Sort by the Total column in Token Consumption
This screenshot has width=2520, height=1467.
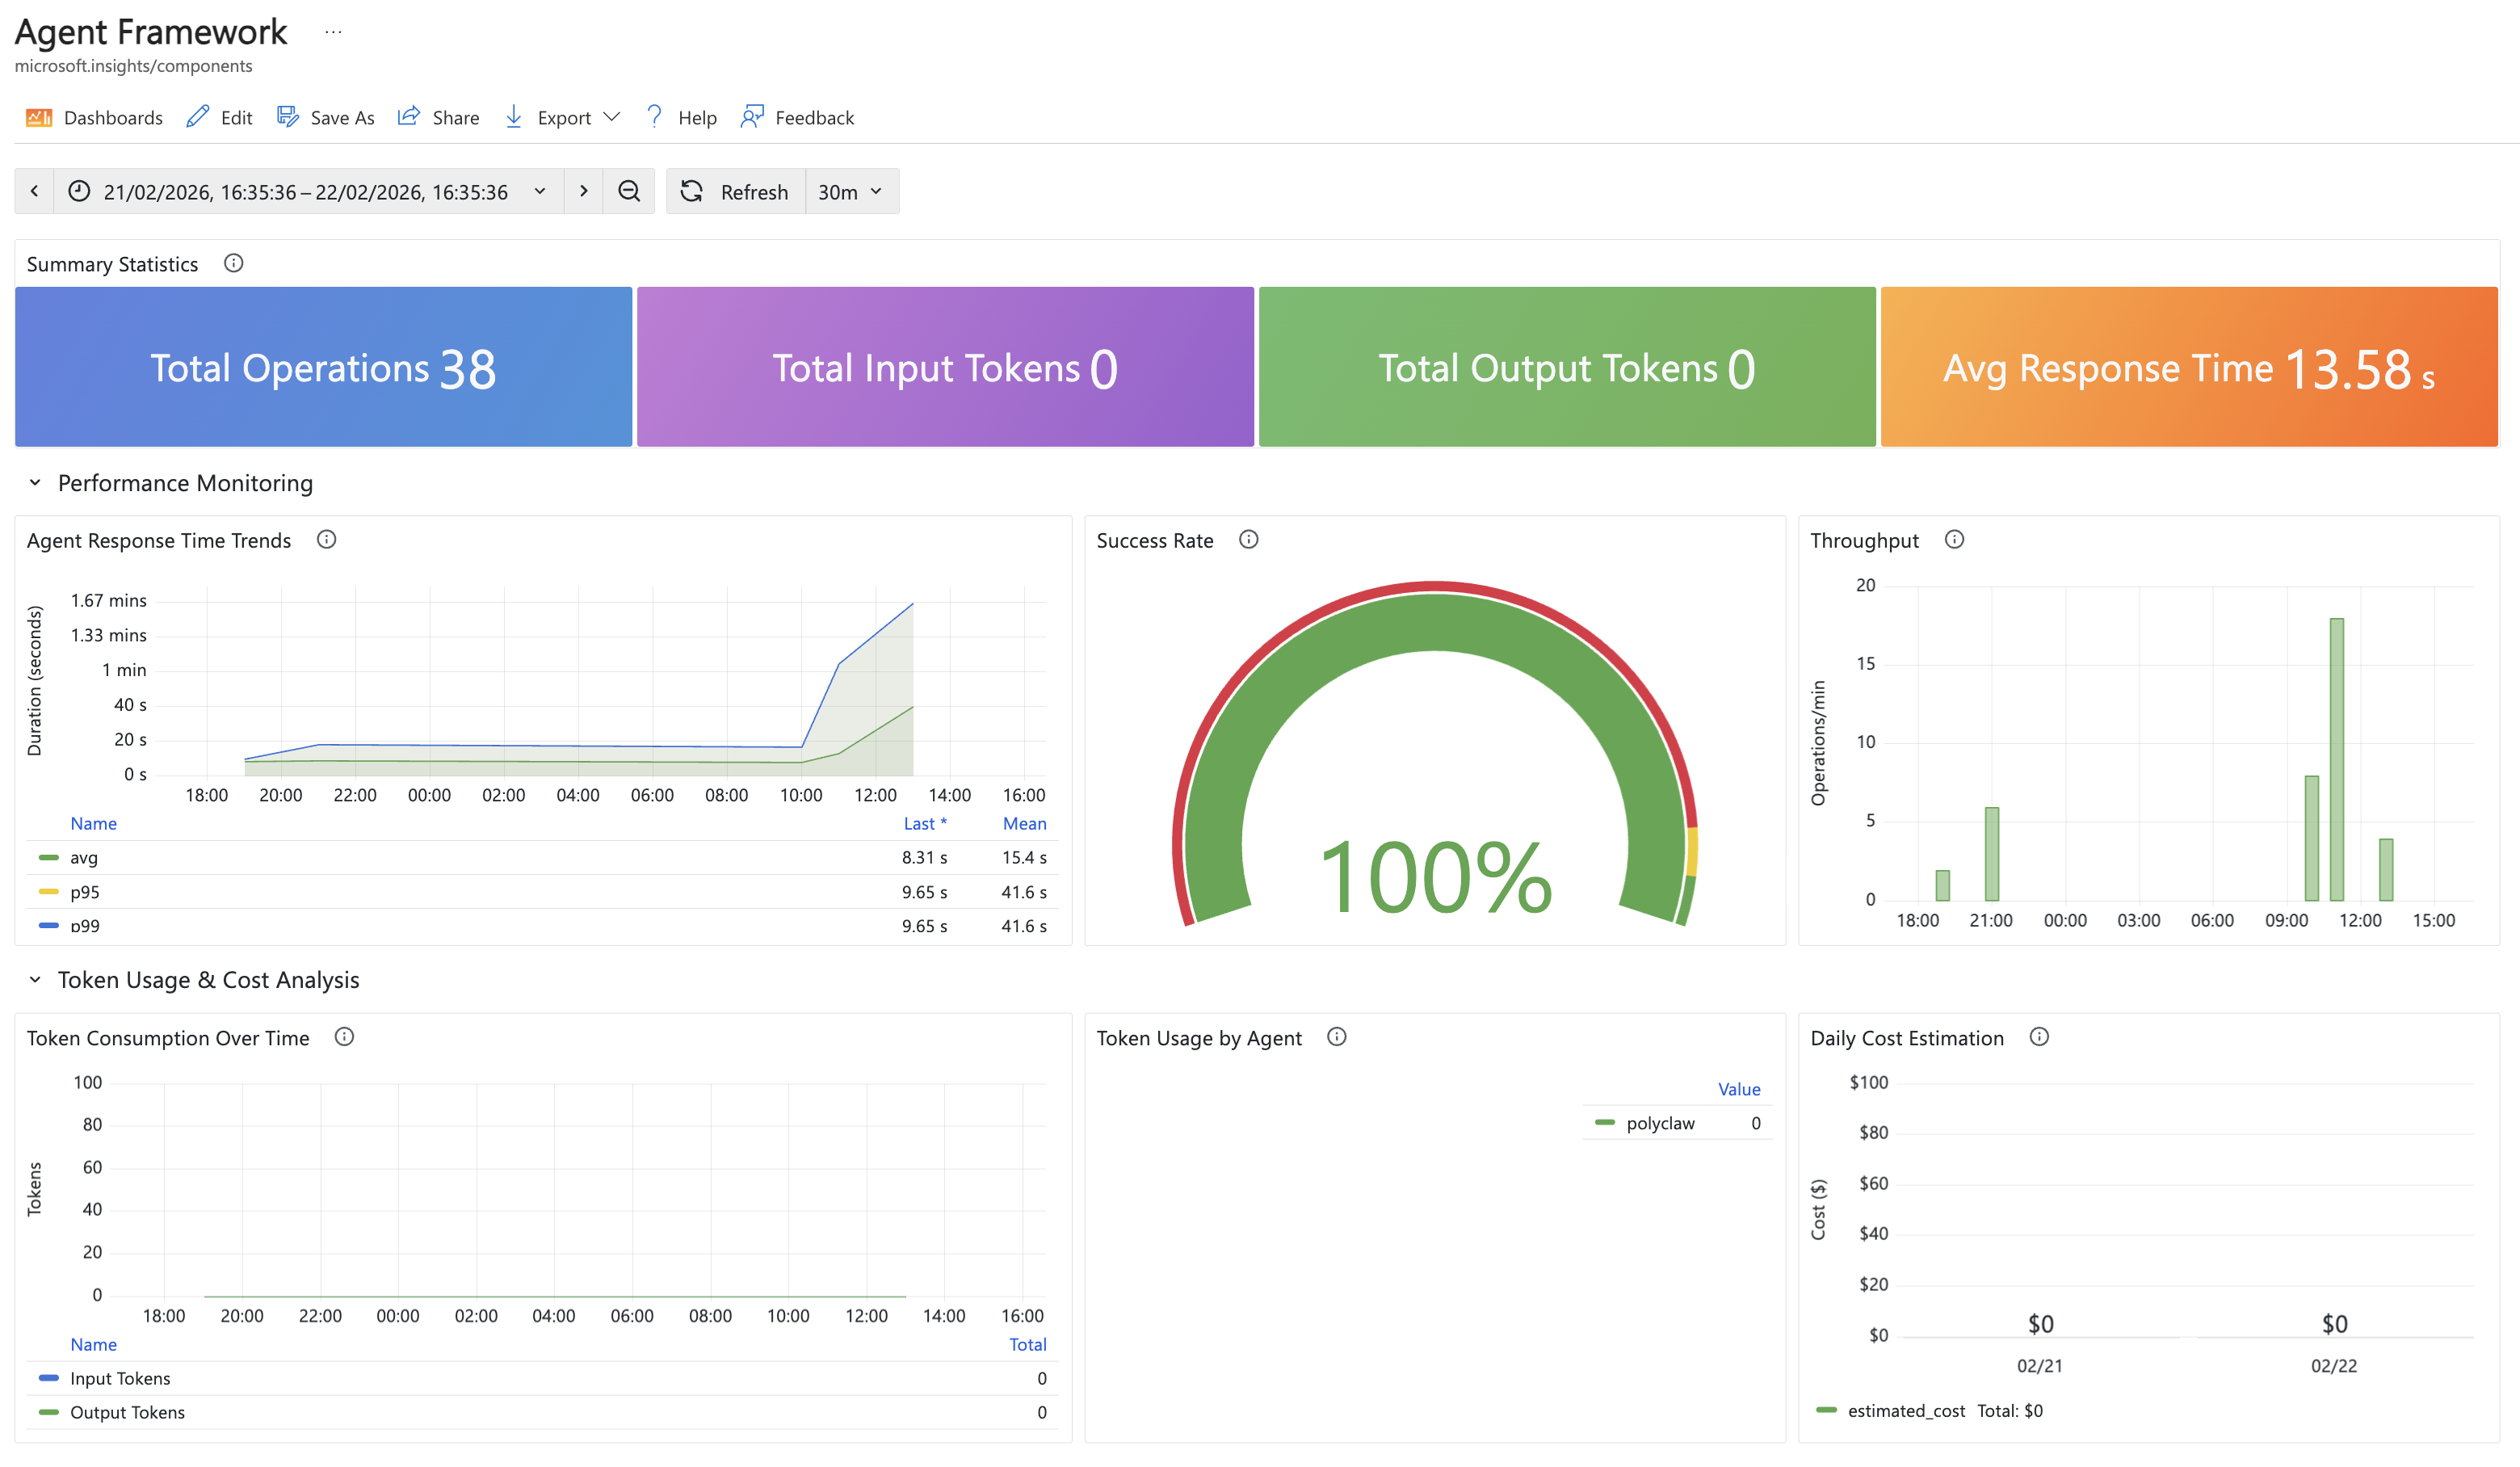(x=1027, y=1344)
